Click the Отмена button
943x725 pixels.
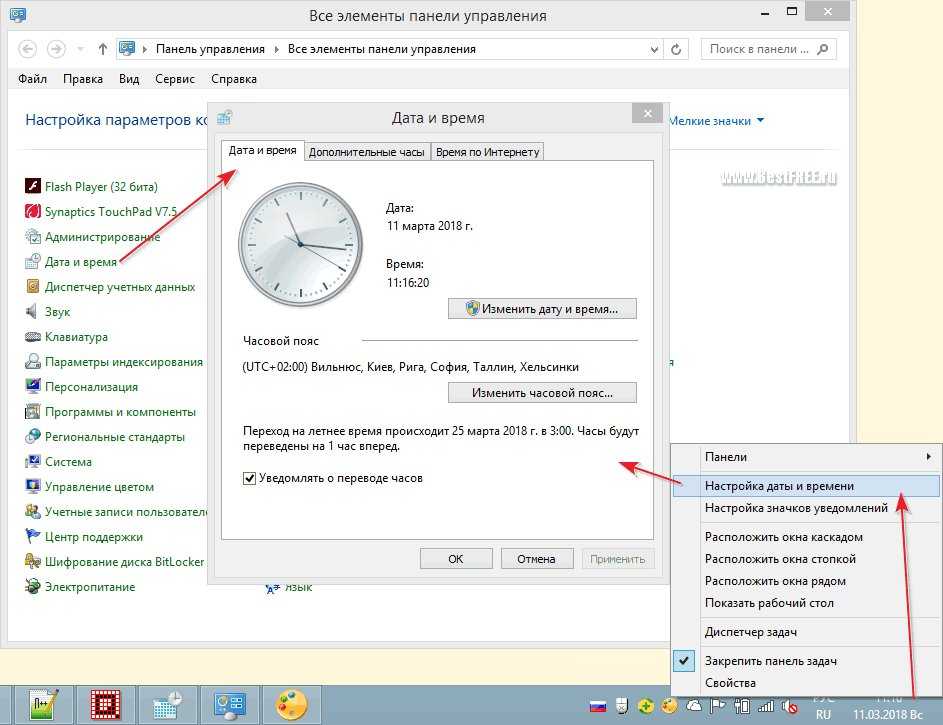536,558
